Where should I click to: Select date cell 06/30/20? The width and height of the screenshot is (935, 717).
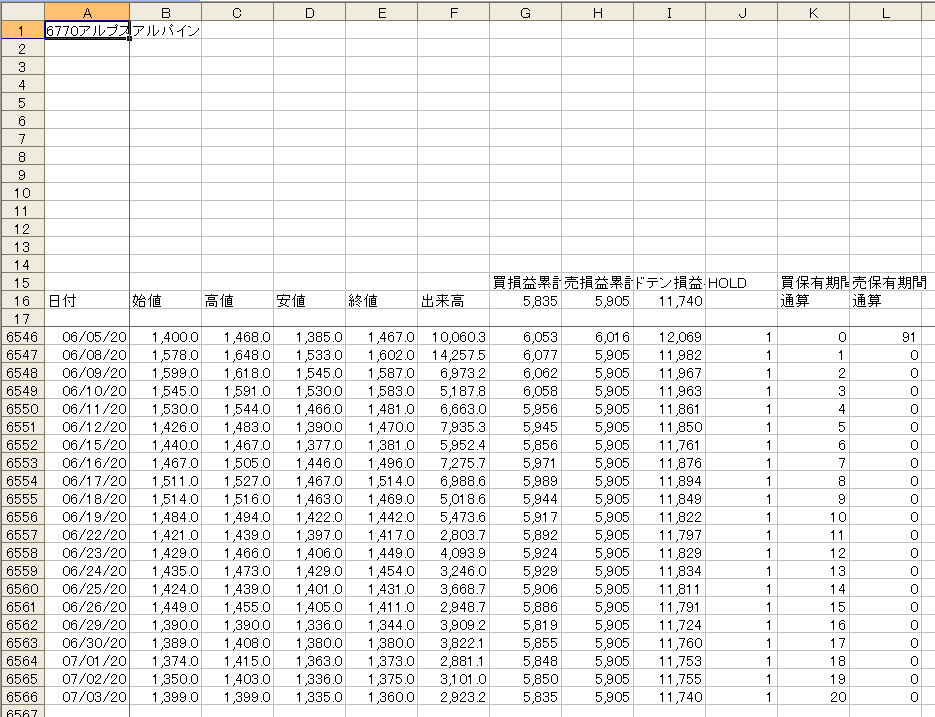coord(87,643)
